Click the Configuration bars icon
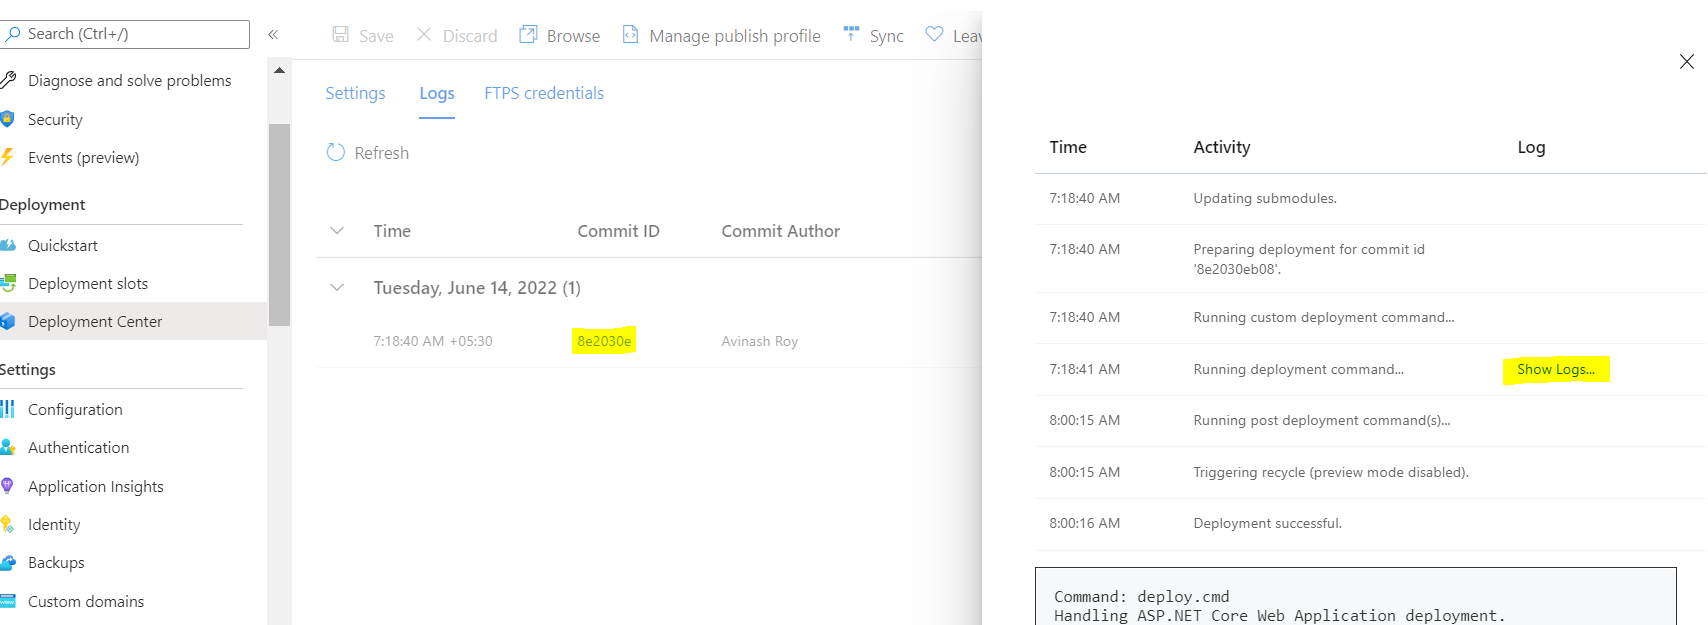 click(8, 409)
